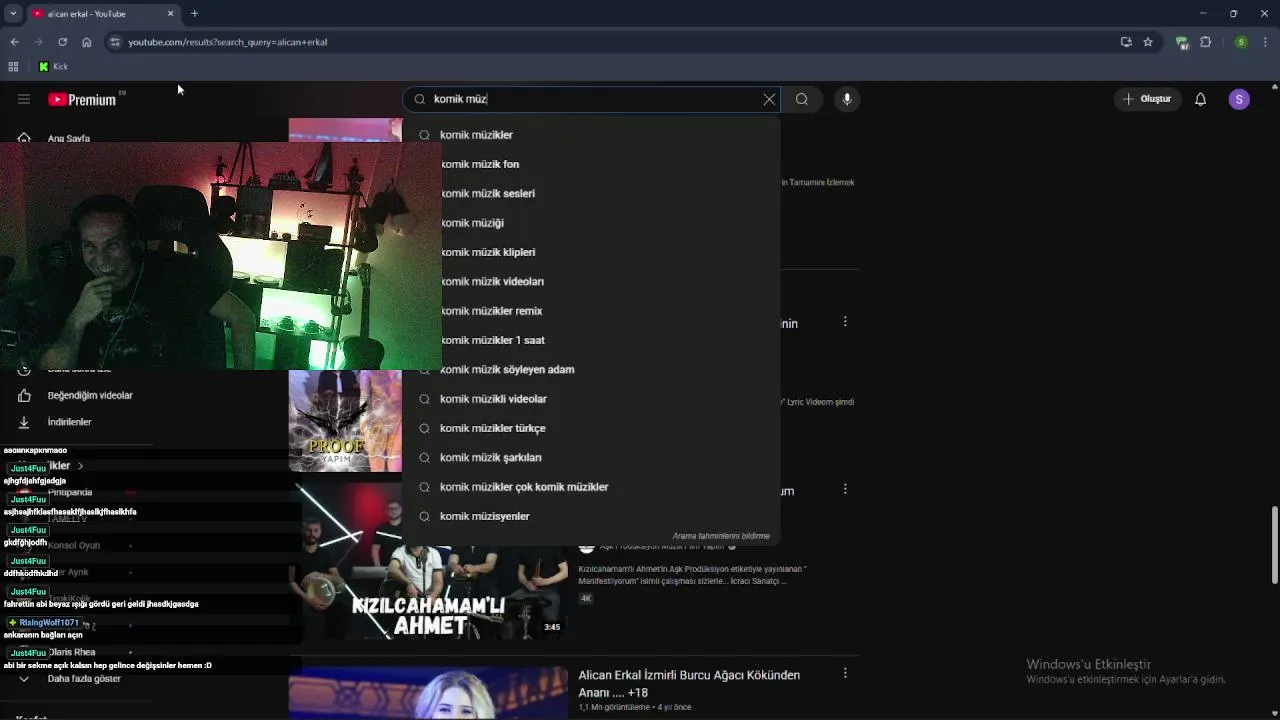Open Kızılcahamam'lı Ahmet video thumbnail
The height and width of the screenshot is (720, 1280).
tap(429, 561)
